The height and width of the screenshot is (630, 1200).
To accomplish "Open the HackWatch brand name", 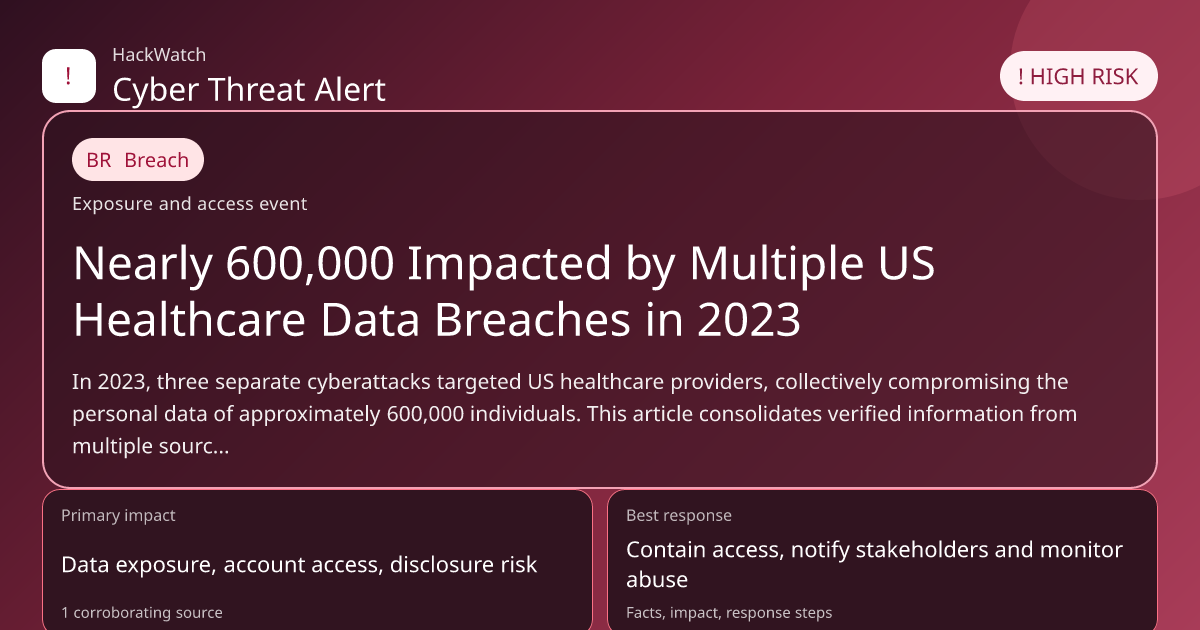I will (159, 55).
